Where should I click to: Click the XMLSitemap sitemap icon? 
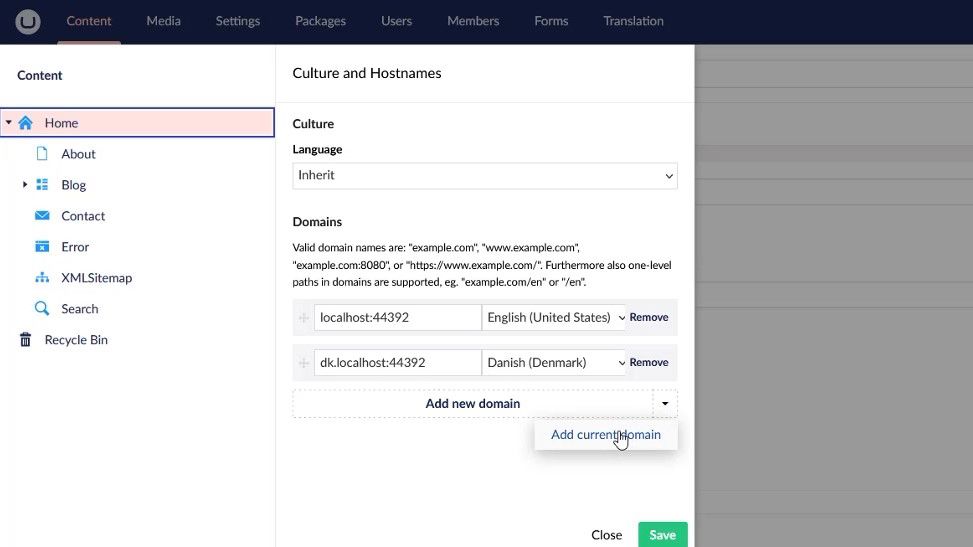tap(42, 278)
